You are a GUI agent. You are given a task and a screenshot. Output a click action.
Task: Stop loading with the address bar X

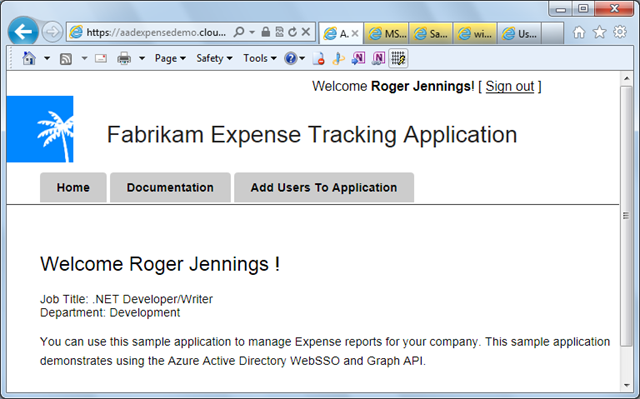[306, 32]
